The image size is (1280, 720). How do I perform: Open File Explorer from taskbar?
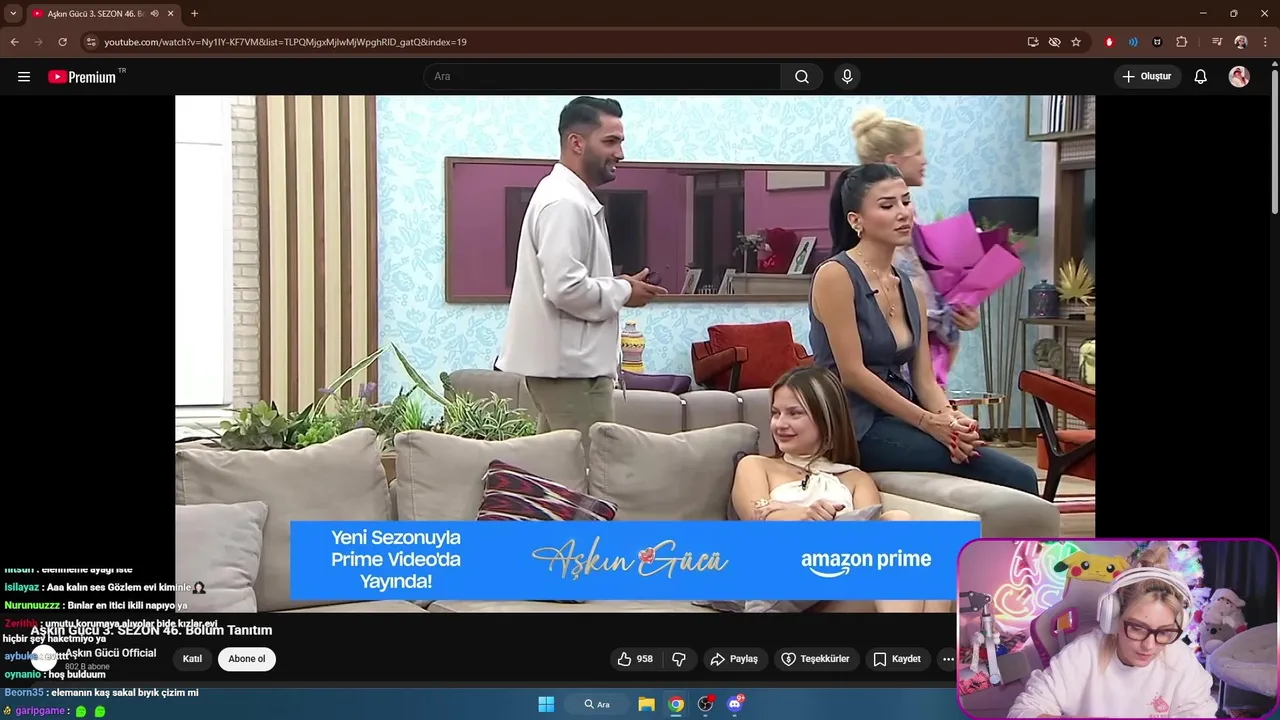(x=647, y=704)
